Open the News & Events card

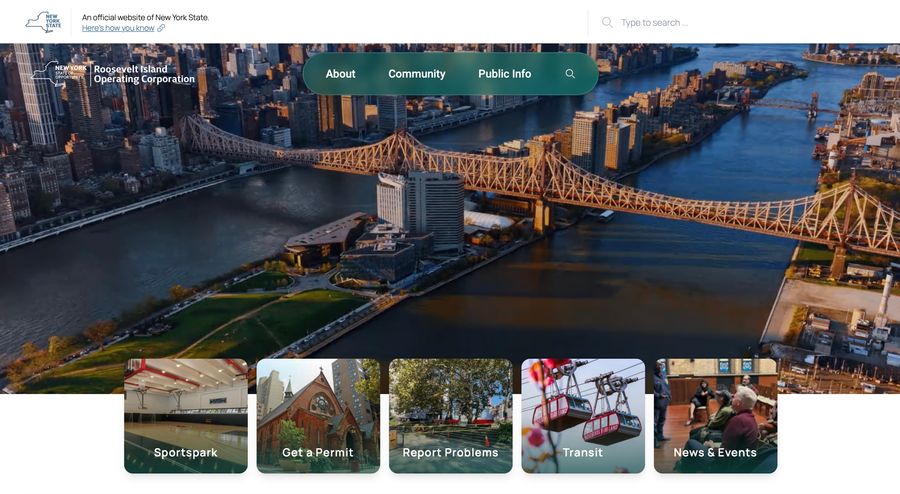tap(715, 416)
